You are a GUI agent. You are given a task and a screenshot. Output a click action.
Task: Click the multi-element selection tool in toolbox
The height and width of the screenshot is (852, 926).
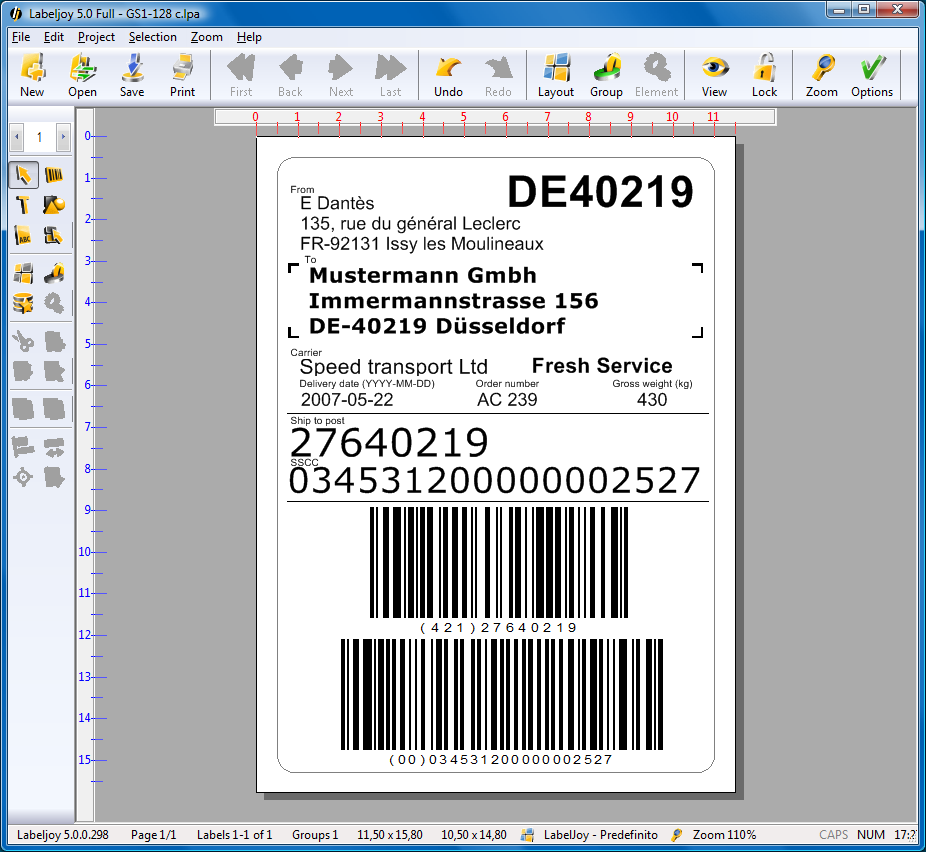coord(54,236)
